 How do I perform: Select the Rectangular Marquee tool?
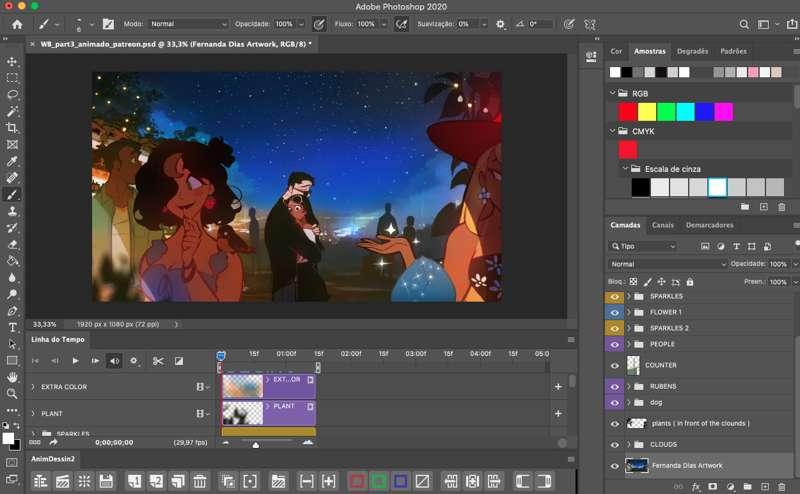point(12,78)
